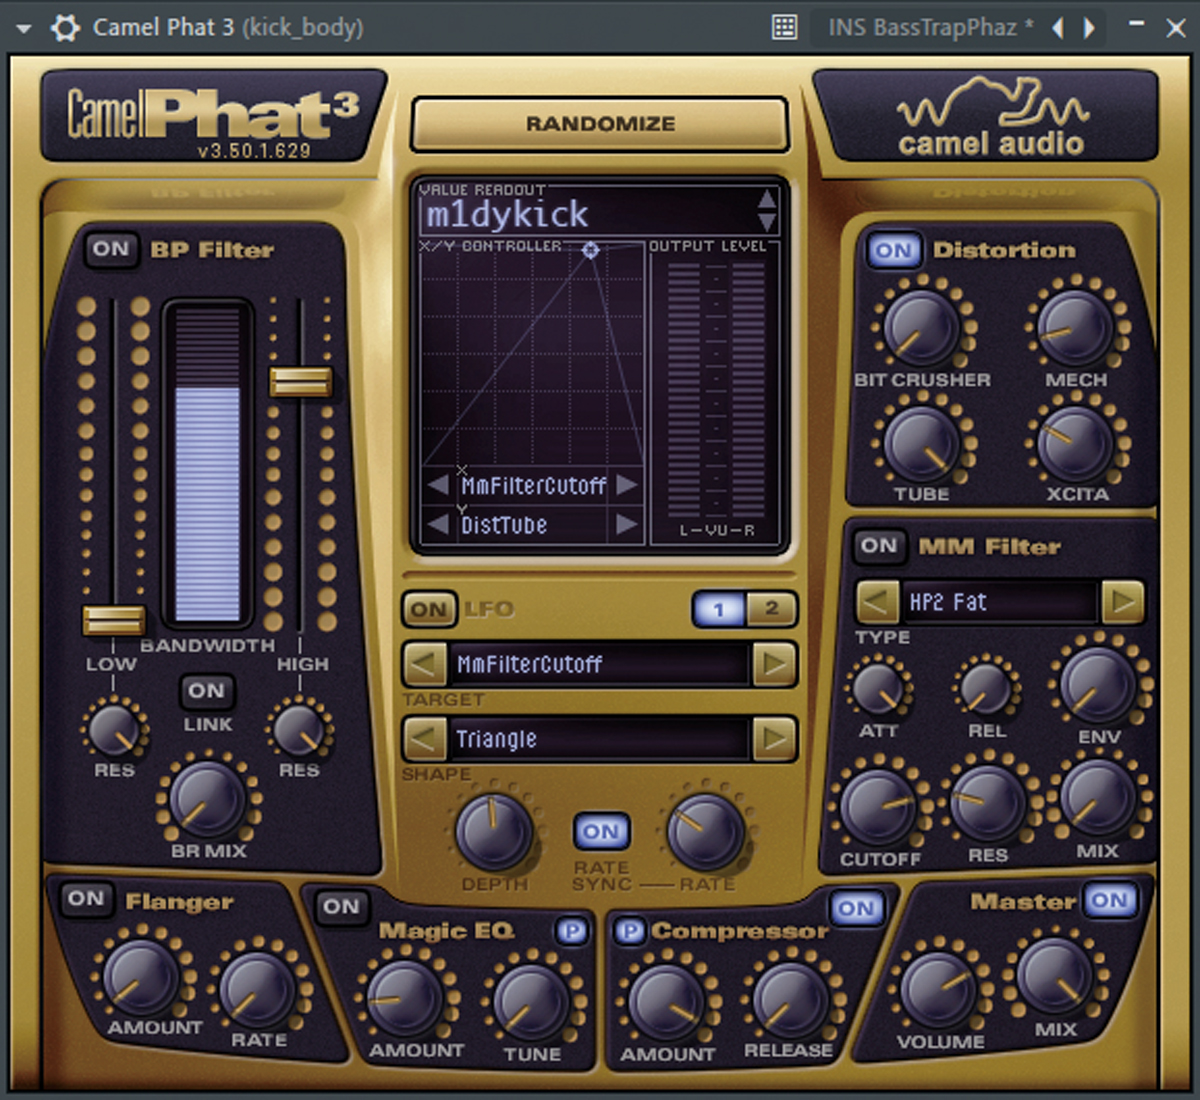This screenshot has height=1100, width=1200.
Task: Click the MM Filter ATT knob
Action: [878, 689]
